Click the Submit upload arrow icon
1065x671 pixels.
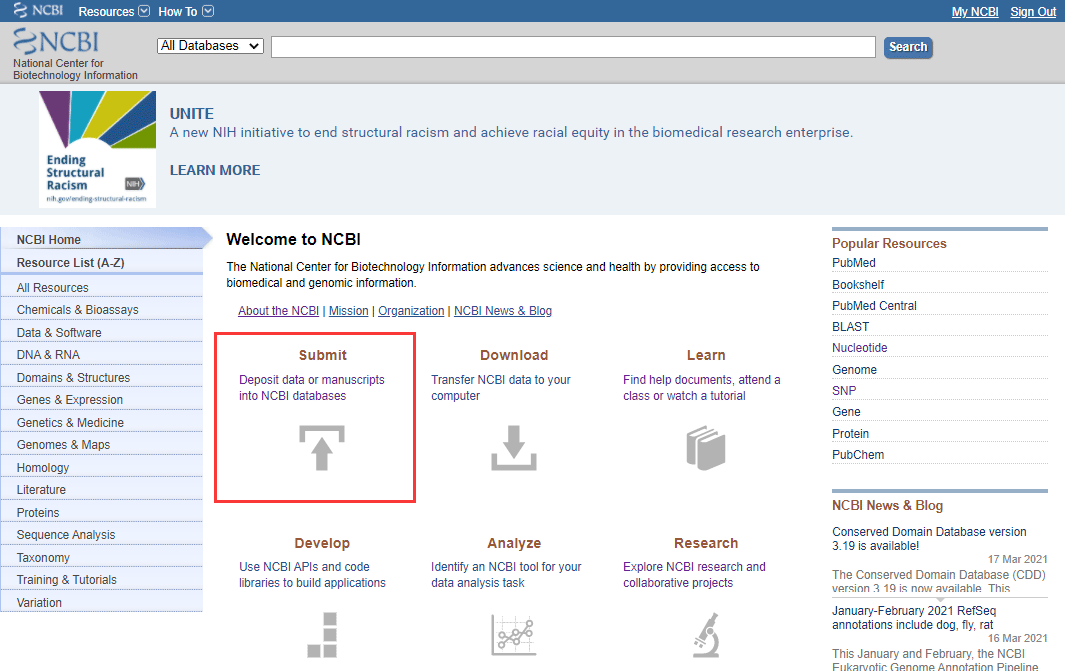coord(322,448)
